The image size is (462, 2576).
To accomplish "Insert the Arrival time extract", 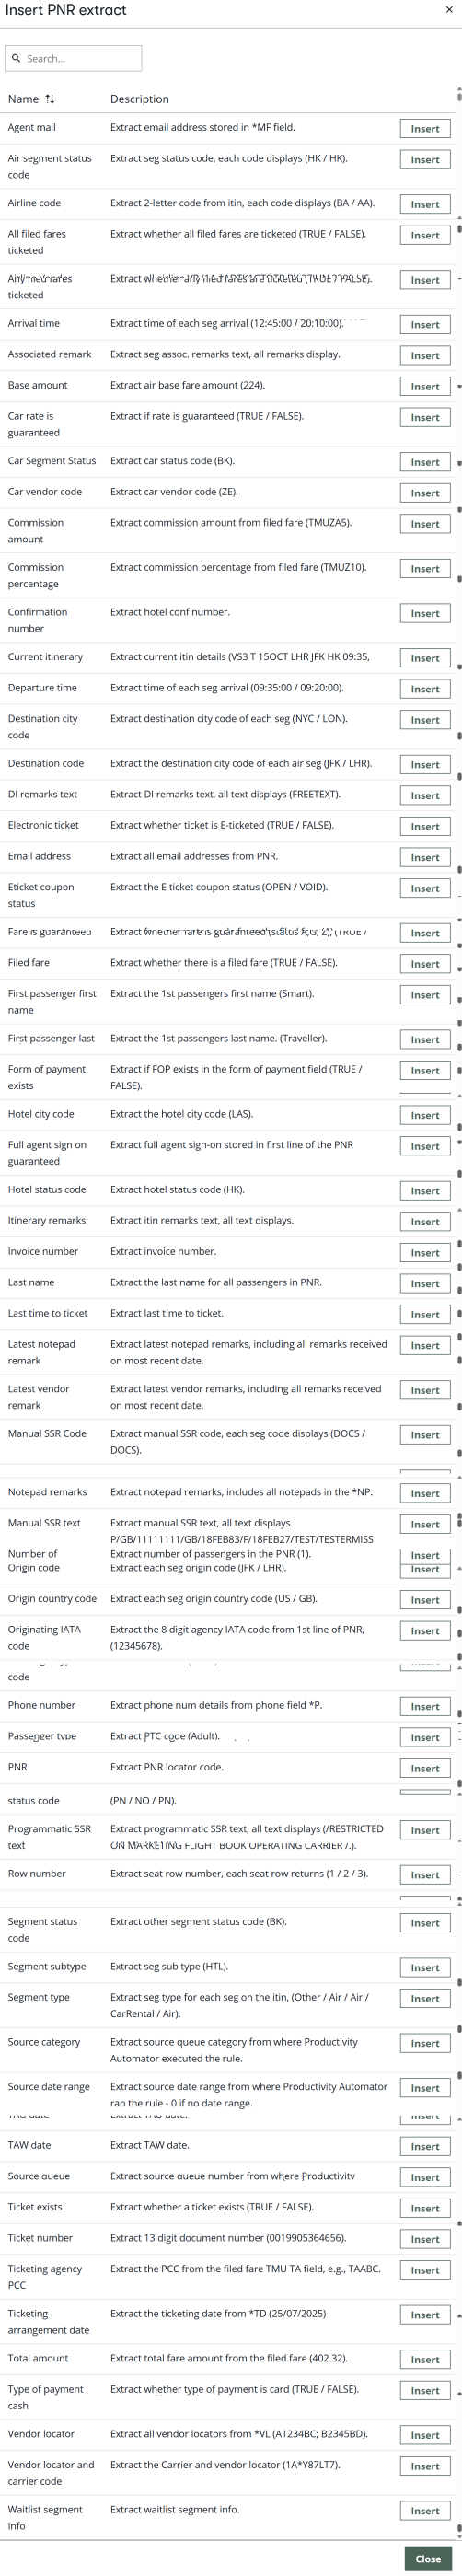I will pos(425,325).
